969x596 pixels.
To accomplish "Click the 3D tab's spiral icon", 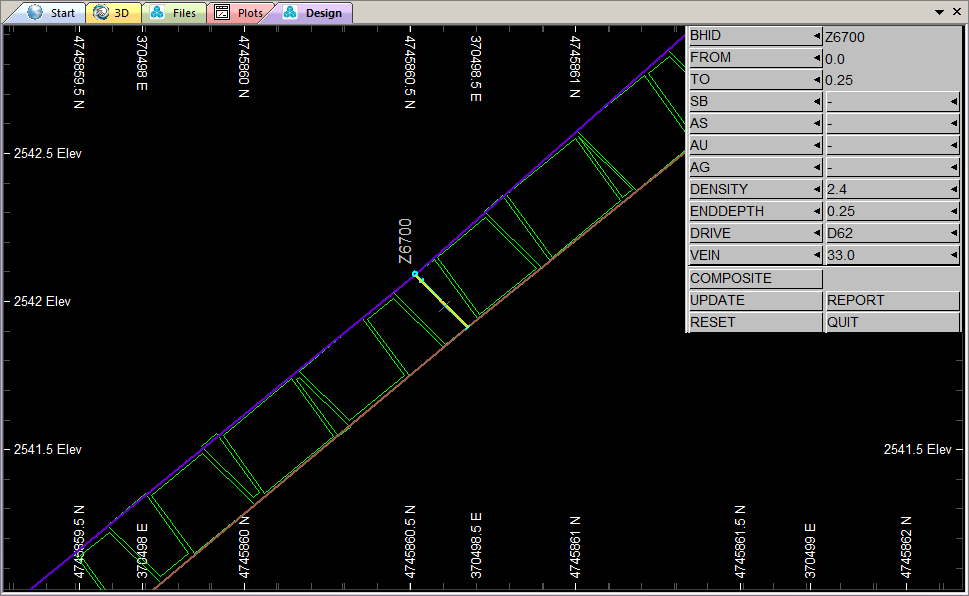I will click(102, 13).
